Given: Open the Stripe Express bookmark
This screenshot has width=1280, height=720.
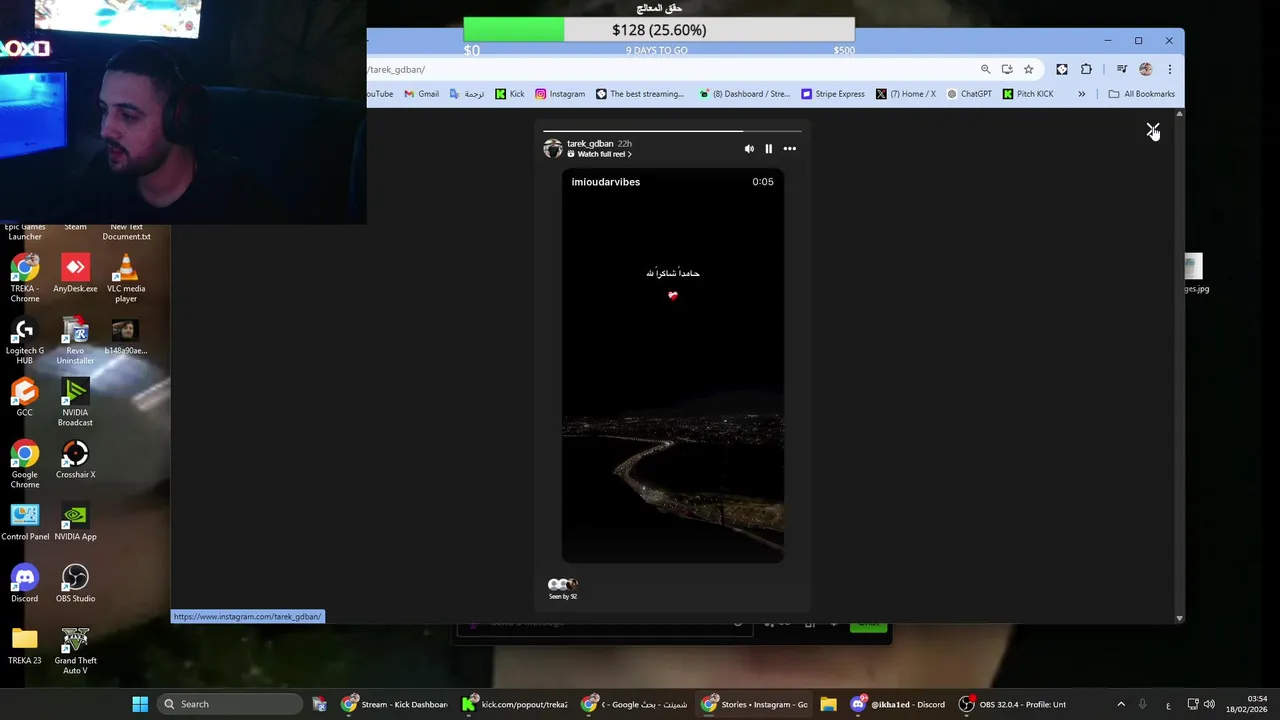Looking at the screenshot, I should pos(833,94).
